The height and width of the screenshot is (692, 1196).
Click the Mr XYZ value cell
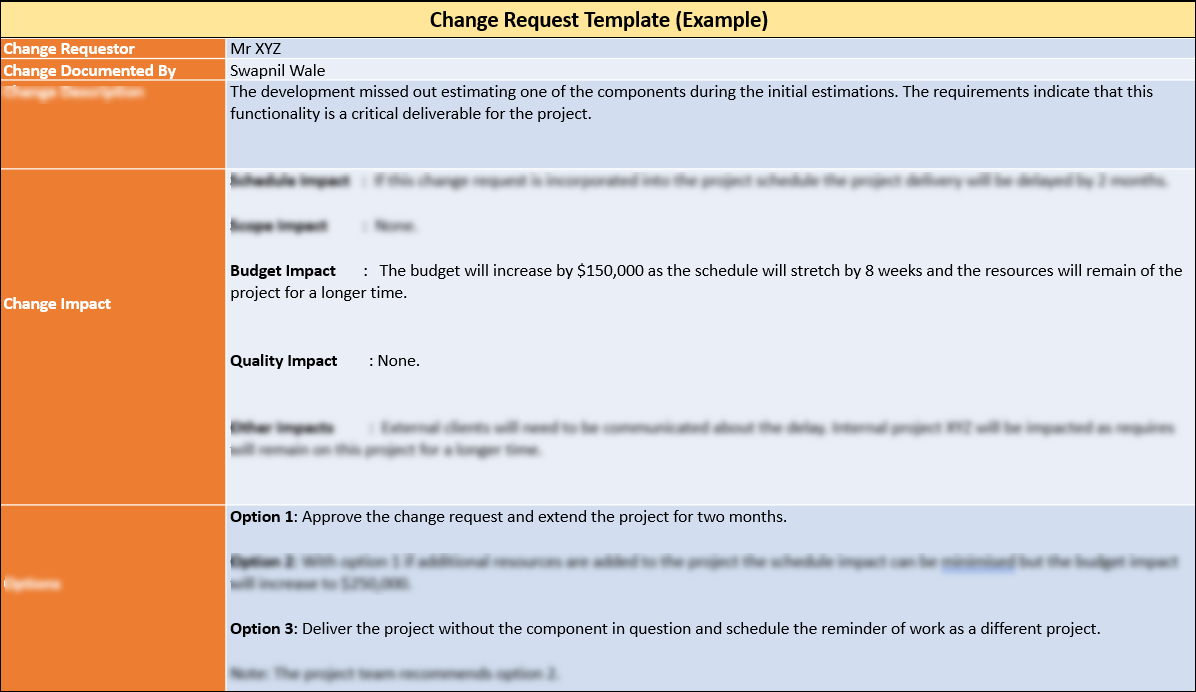click(x=710, y=49)
